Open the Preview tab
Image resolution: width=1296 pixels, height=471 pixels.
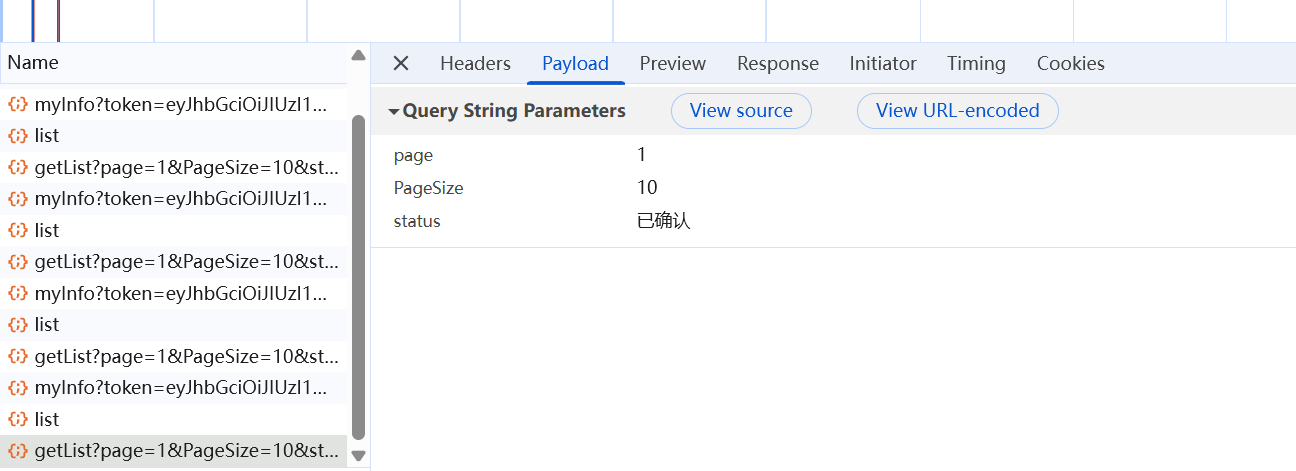coord(673,64)
